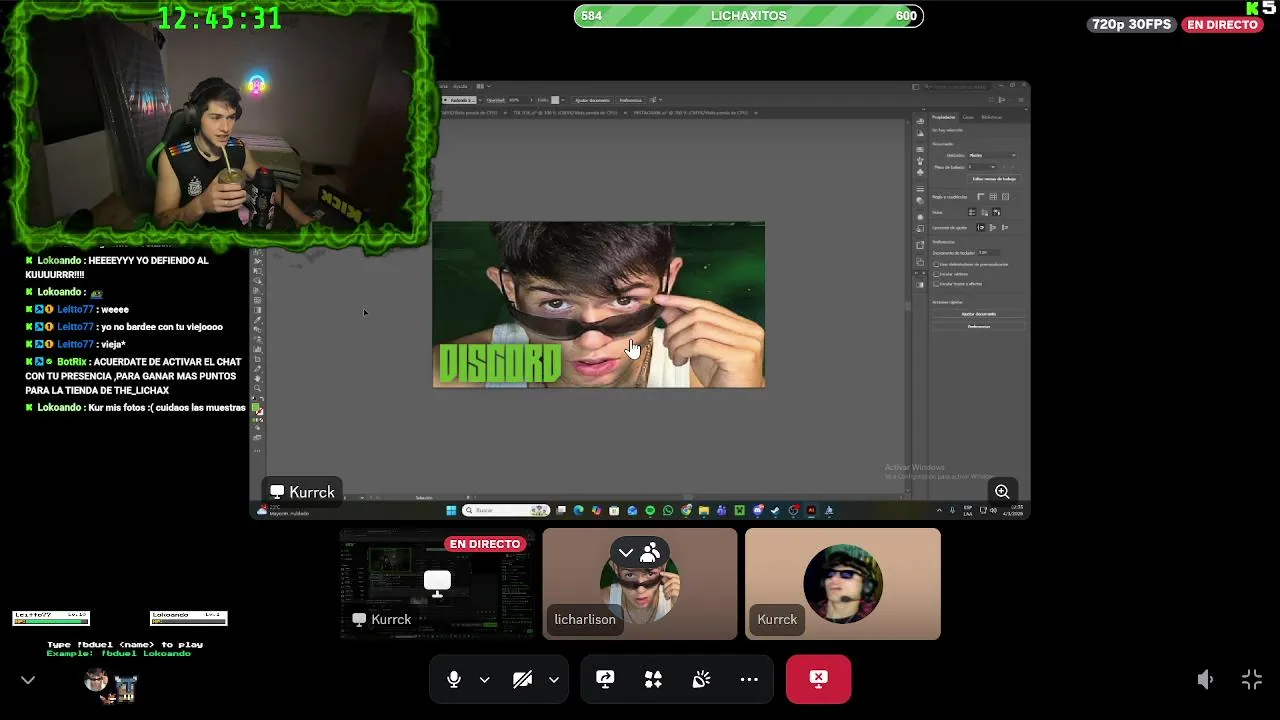
Task: Click the lock guides icon
Action: click(984, 212)
